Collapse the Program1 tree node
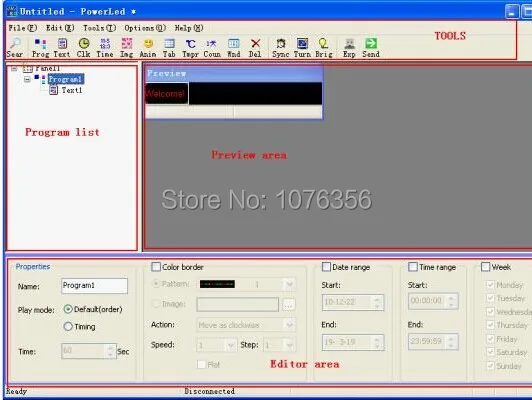 (27, 79)
